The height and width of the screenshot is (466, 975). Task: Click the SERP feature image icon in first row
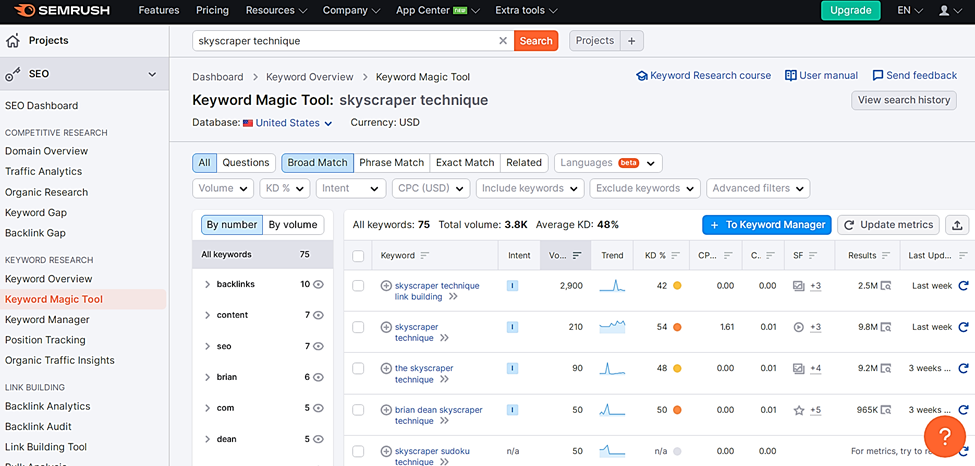799,286
